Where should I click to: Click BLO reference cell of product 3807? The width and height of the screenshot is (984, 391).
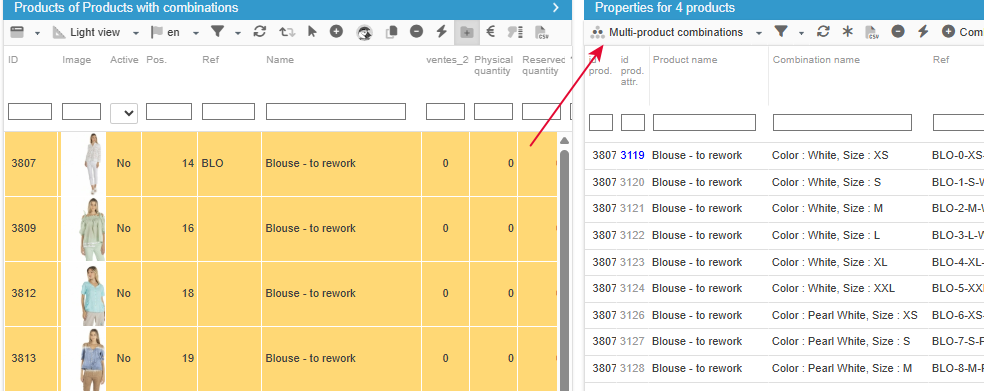tap(230, 163)
